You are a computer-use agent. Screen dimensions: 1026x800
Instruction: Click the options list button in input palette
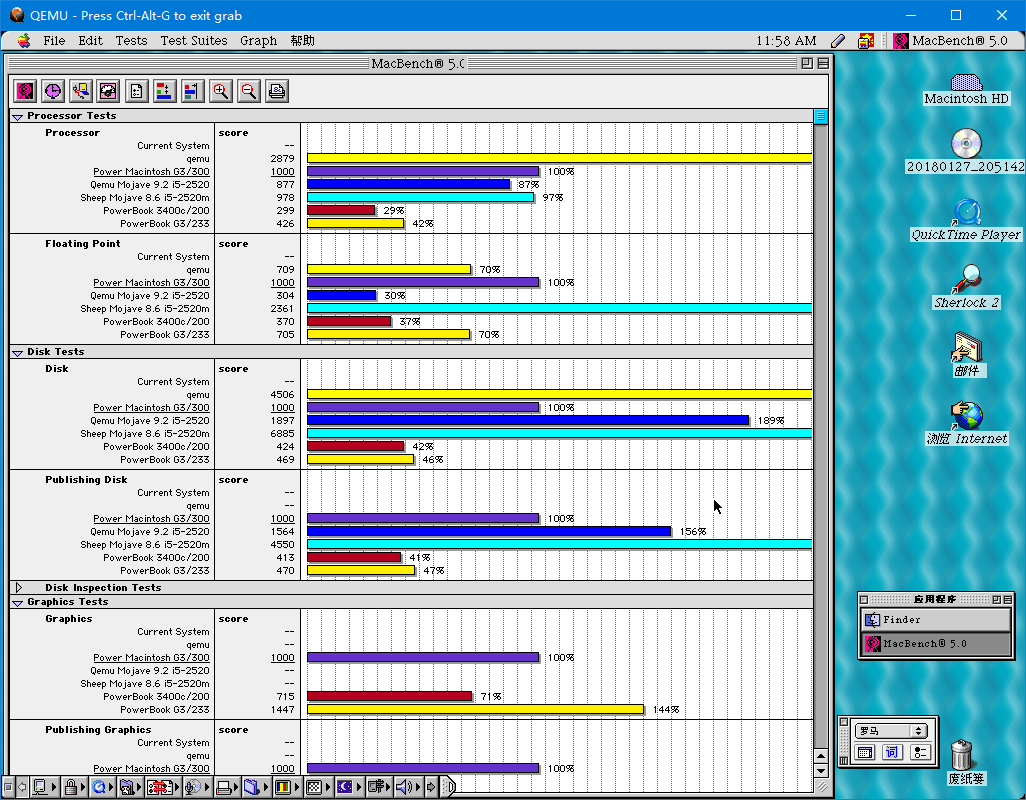[x=919, y=752]
